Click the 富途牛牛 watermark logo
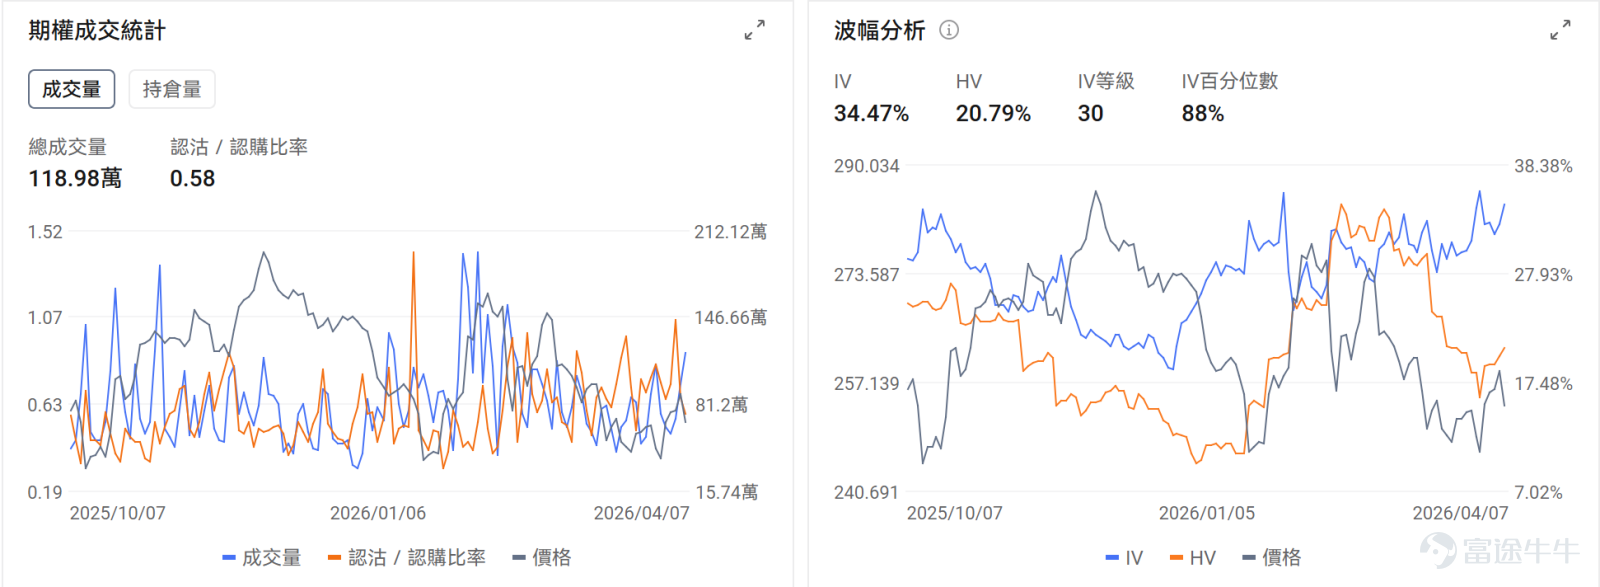Viewport: 1600px width, 587px height. click(1500, 550)
